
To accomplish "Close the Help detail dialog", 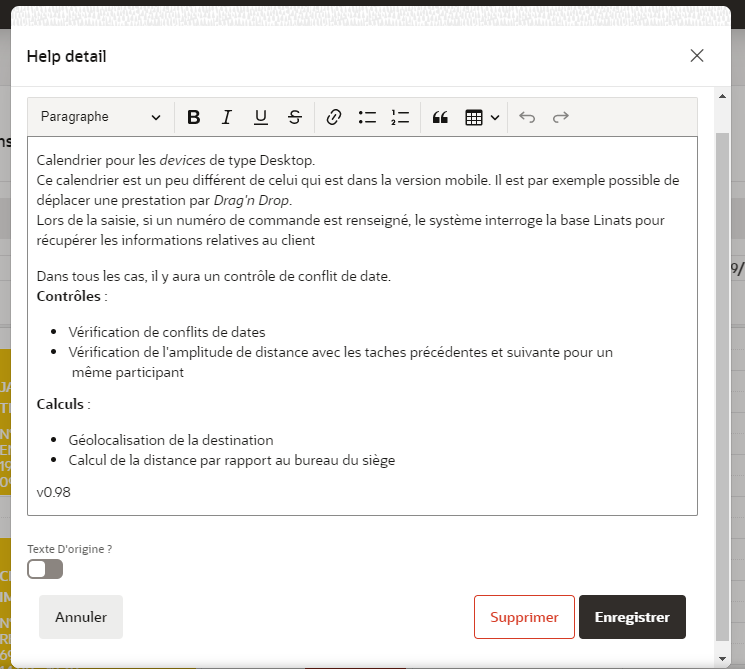I will tap(697, 56).
